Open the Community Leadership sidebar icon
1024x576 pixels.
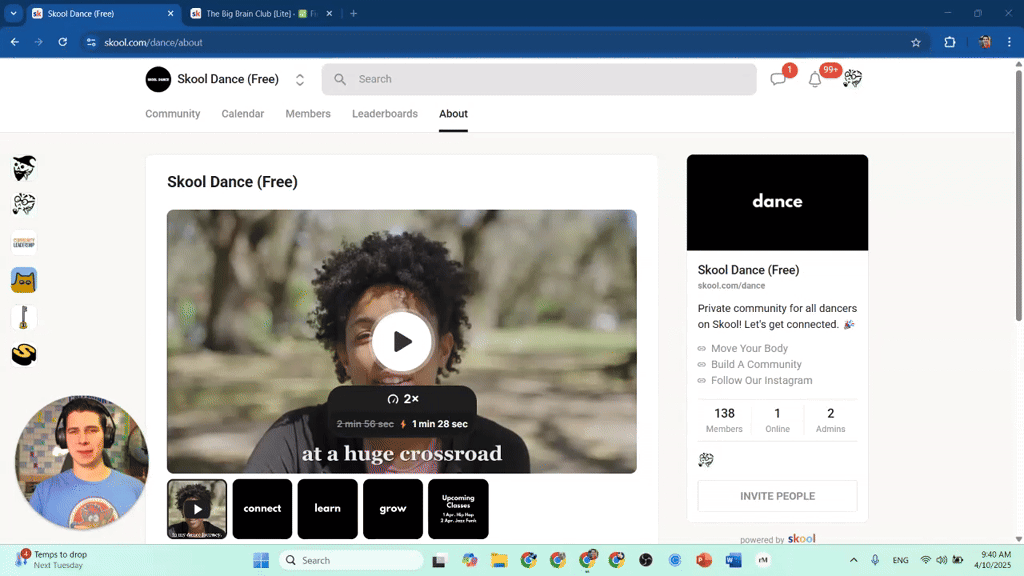tap(24, 242)
